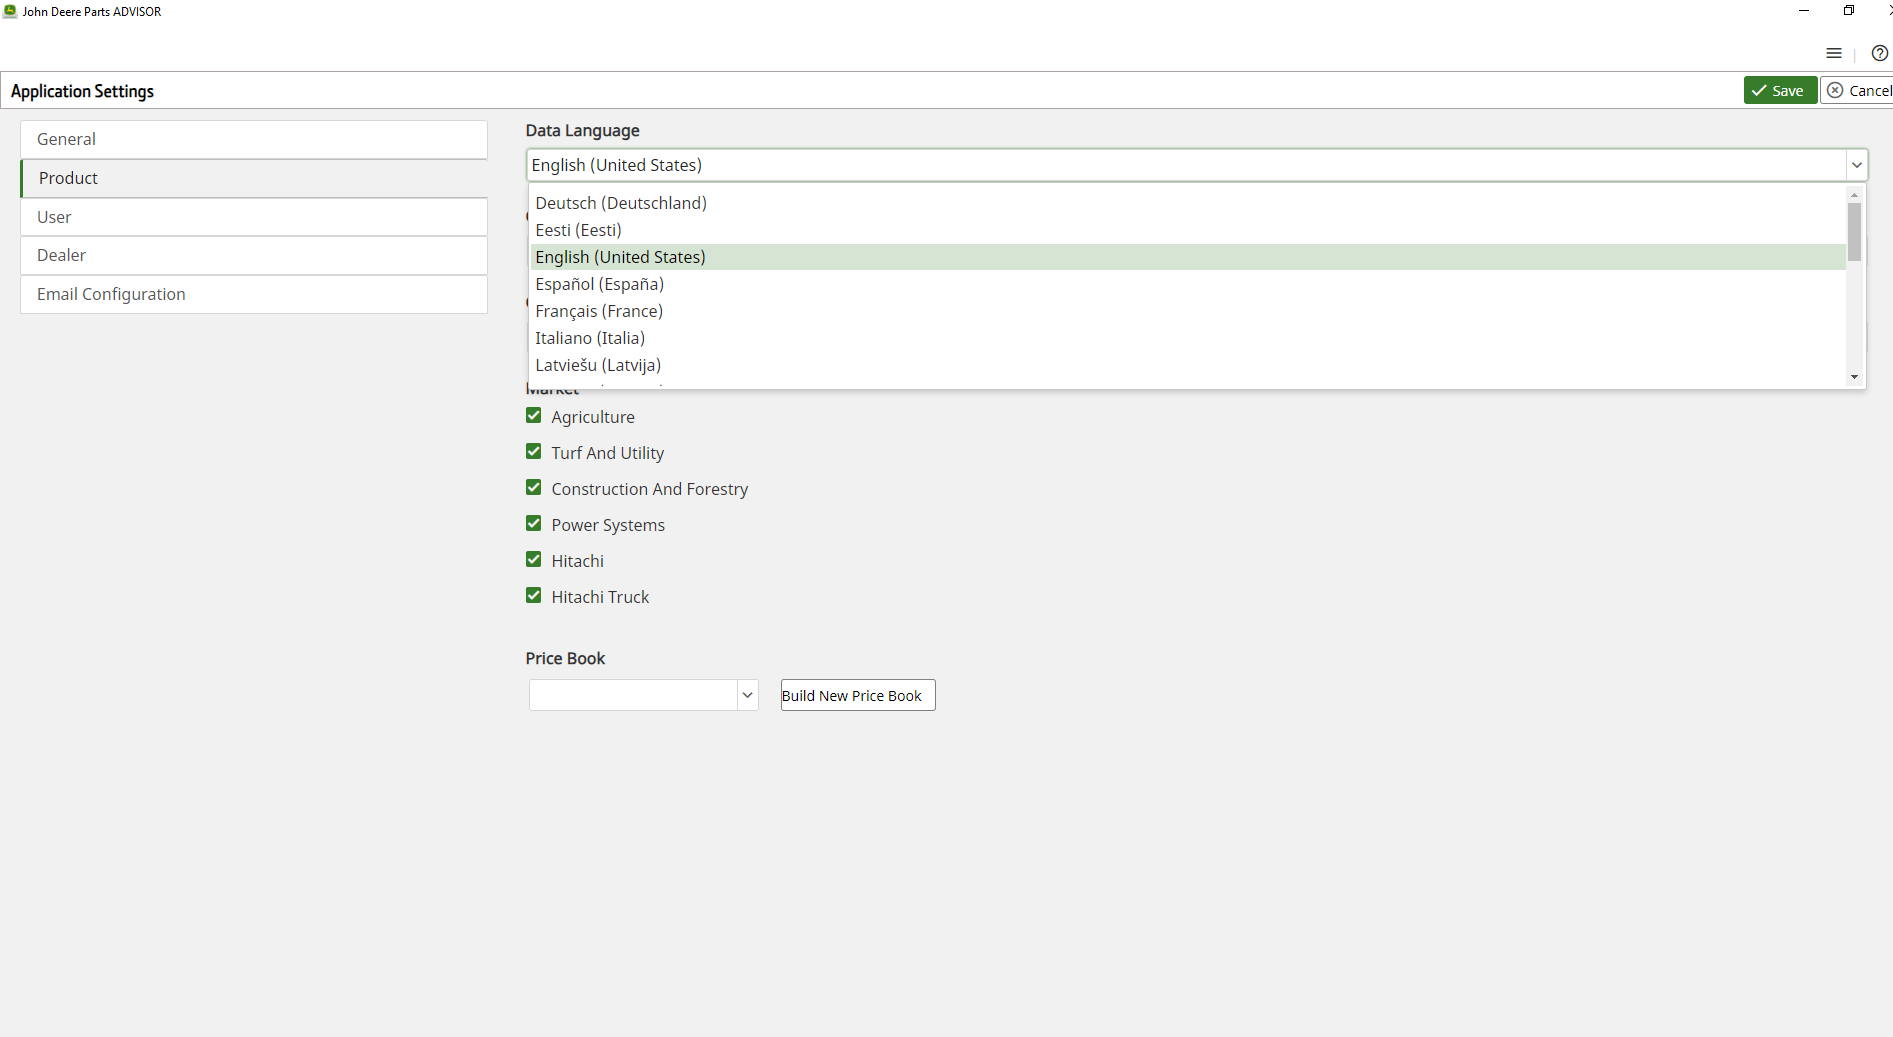Viewport: 1893px width, 1037px height.
Task: Select Eesti (Eesti) from the list
Action: (1188, 230)
